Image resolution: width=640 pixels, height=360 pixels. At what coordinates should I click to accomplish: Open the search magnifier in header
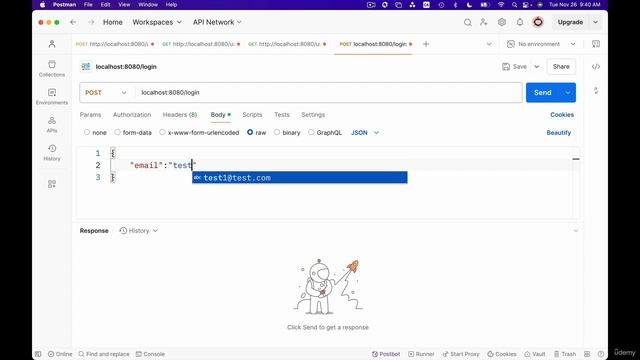pyautogui.click(x=468, y=22)
